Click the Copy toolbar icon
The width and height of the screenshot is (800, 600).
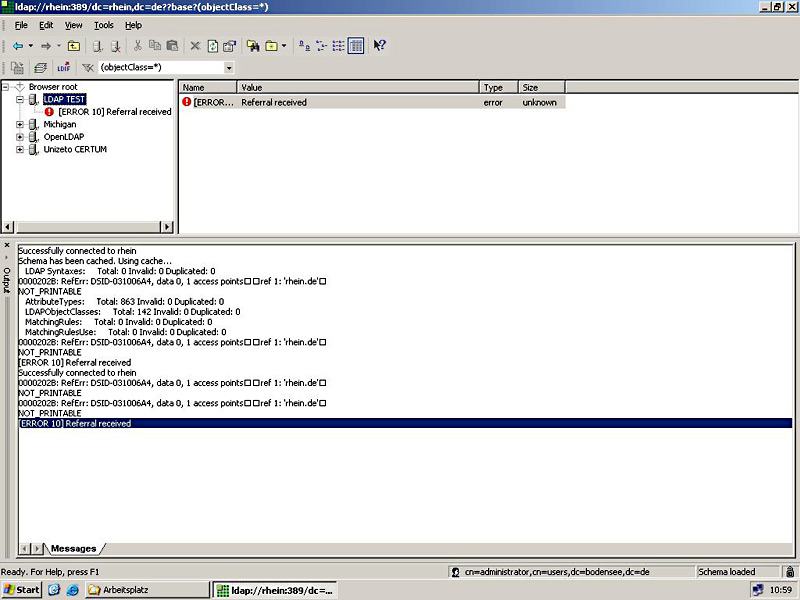pos(155,46)
